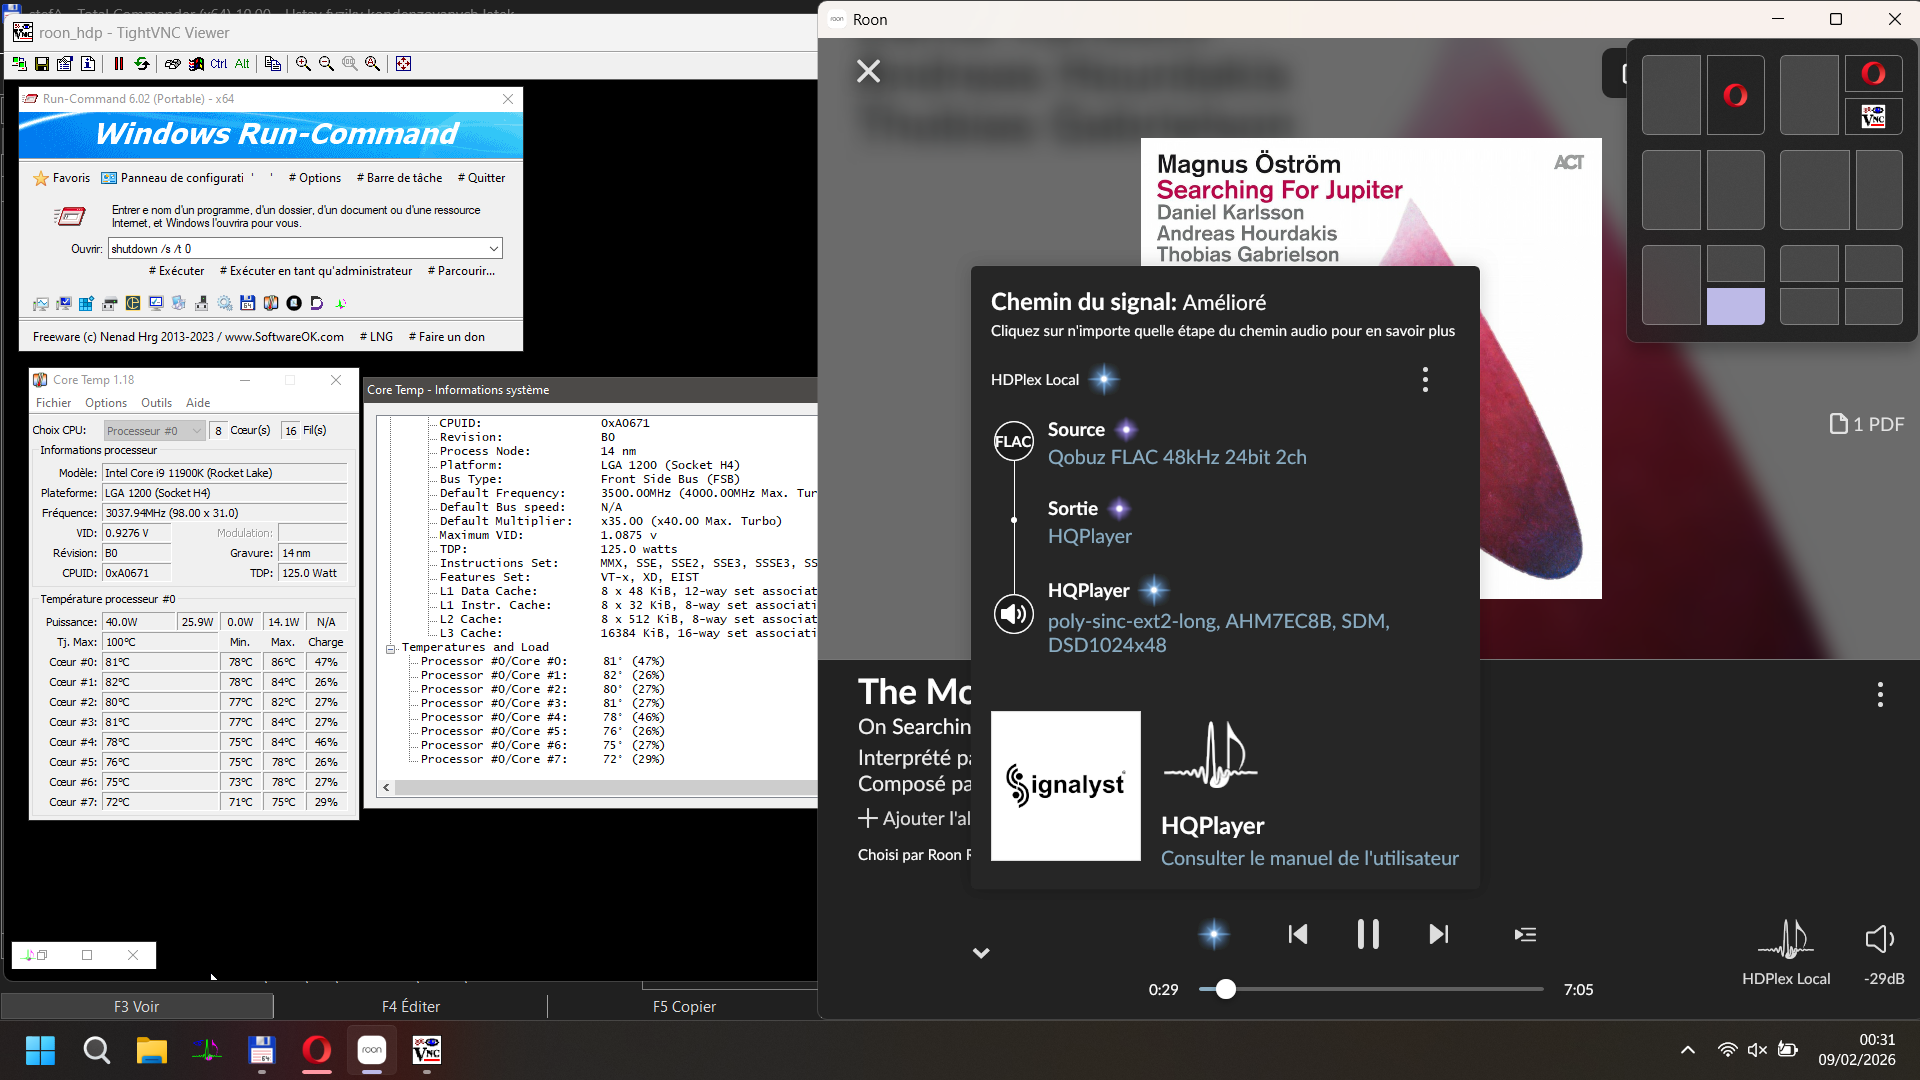This screenshot has width=1920, height=1080.
Task: Click TightVNC full screen icon
Action: [x=403, y=64]
